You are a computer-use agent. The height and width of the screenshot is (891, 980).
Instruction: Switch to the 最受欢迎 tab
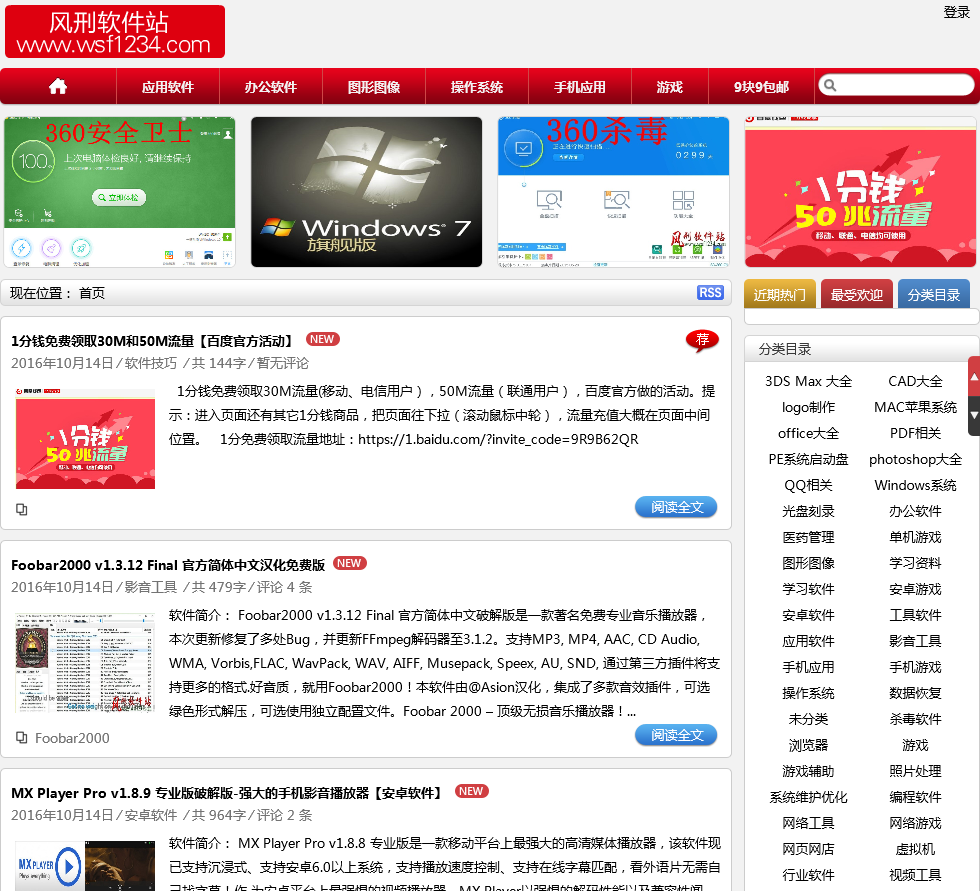point(857,295)
